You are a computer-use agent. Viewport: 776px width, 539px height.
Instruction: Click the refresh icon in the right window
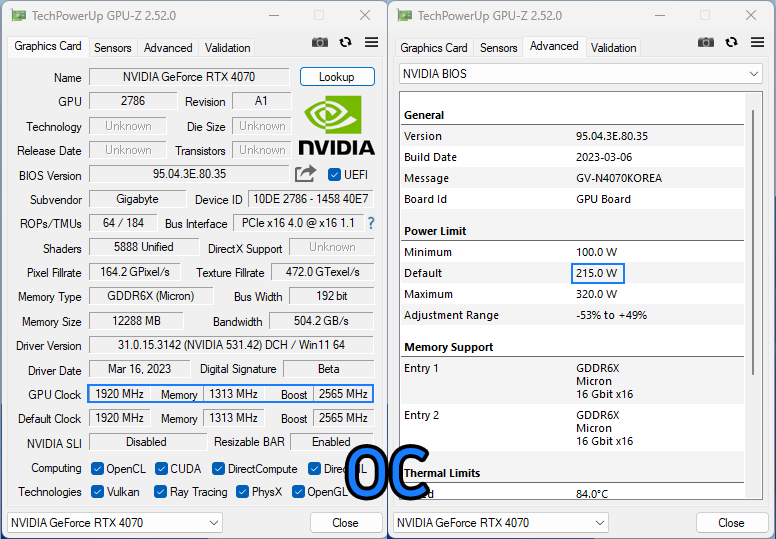pyautogui.click(x=731, y=43)
